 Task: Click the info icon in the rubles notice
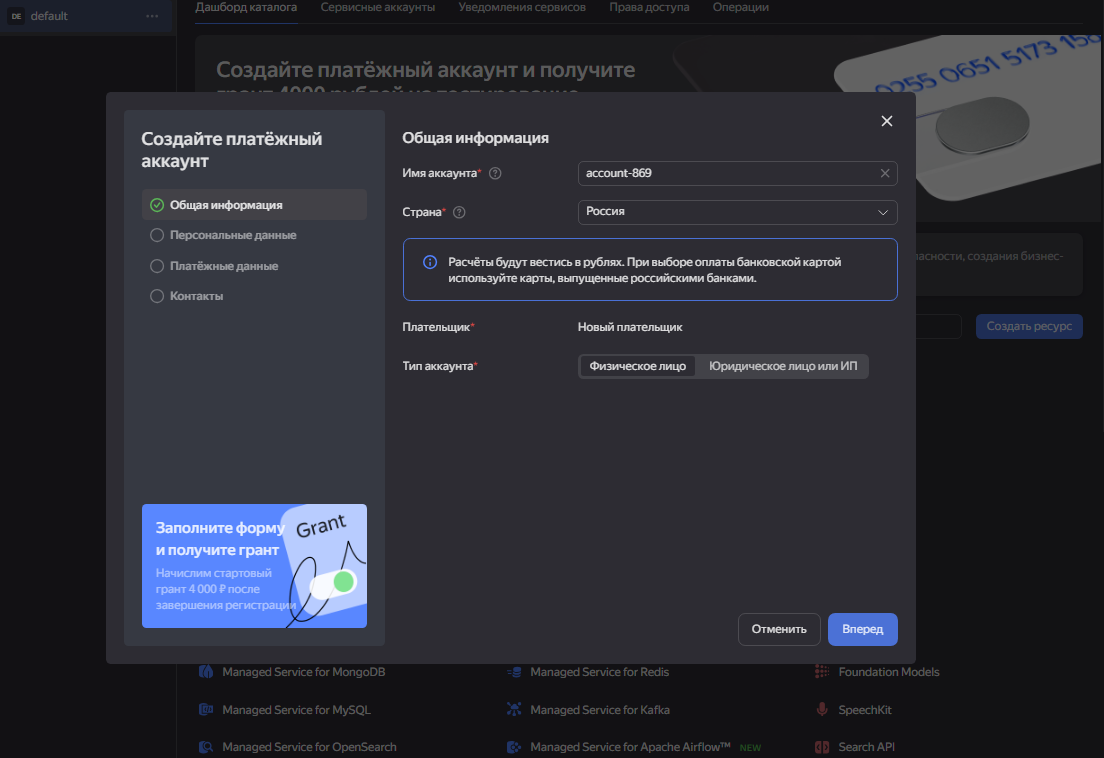(x=430, y=262)
